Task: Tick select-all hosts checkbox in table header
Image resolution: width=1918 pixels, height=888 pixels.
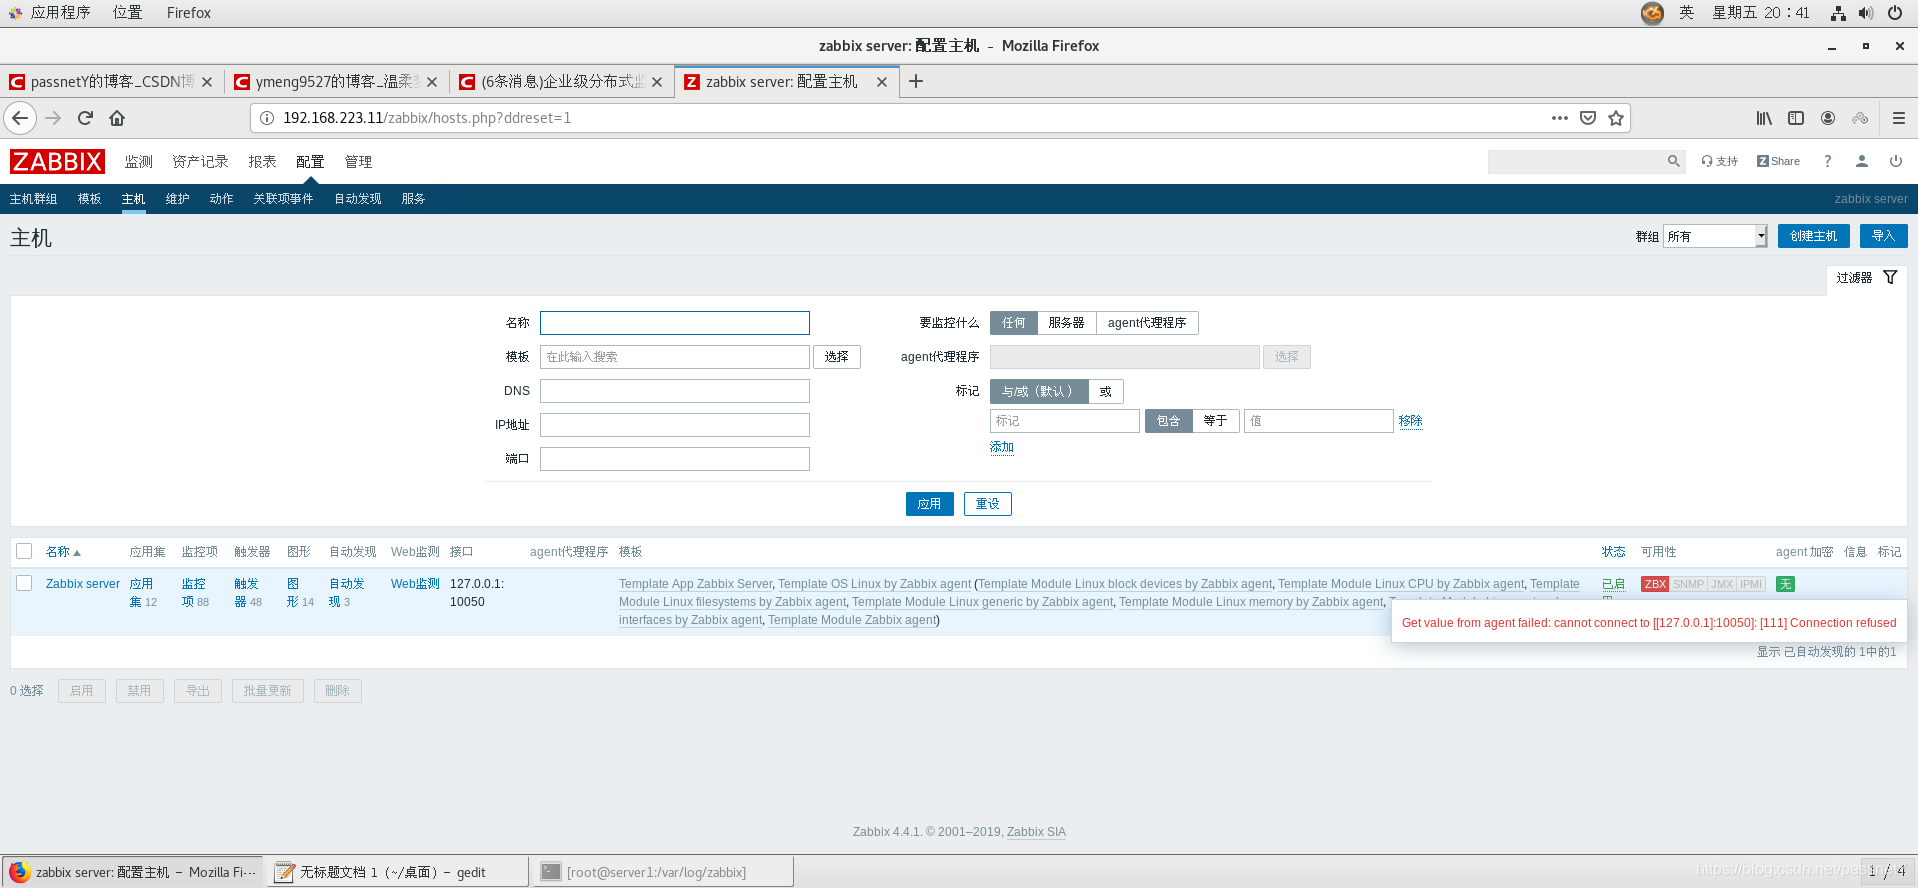Action: [25, 551]
